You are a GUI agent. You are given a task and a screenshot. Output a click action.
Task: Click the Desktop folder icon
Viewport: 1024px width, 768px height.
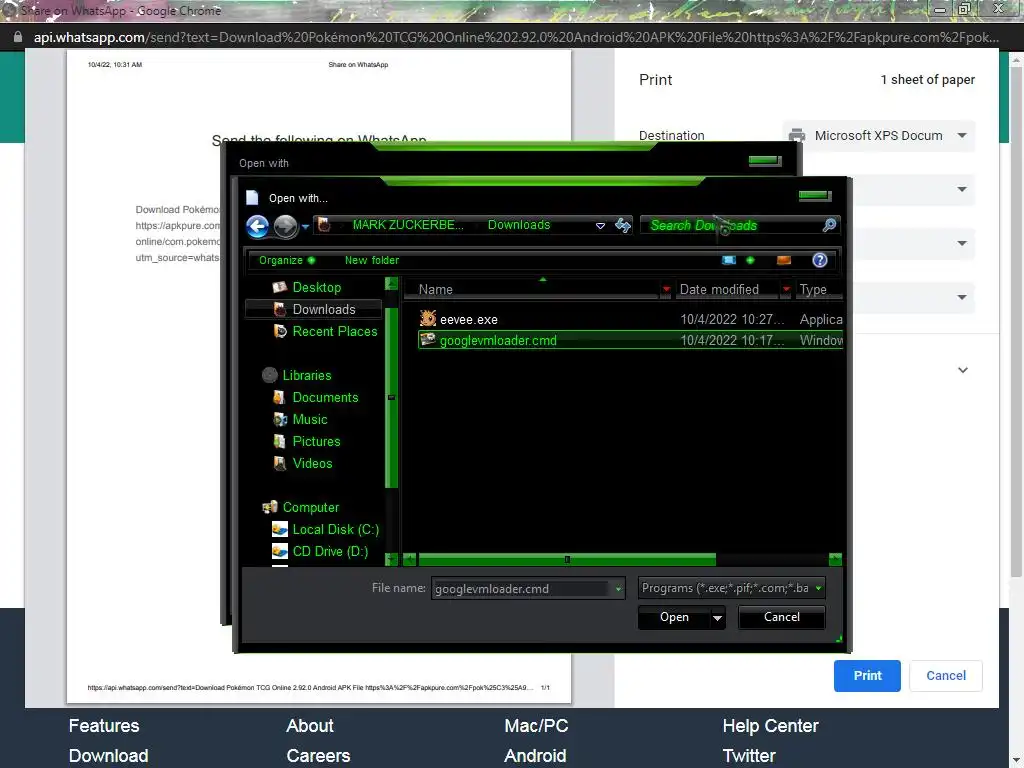pyautogui.click(x=280, y=287)
